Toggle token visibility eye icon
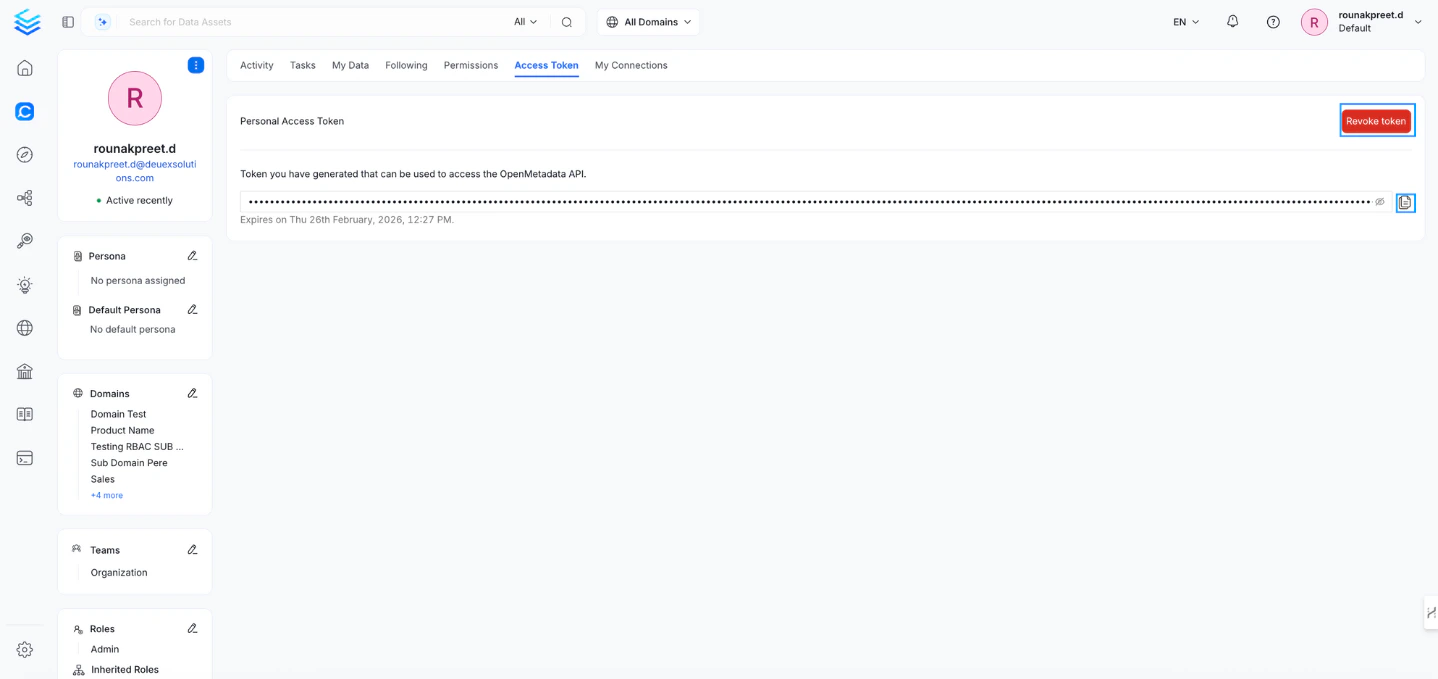The image size is (1438, 679). coord(1380,202)
